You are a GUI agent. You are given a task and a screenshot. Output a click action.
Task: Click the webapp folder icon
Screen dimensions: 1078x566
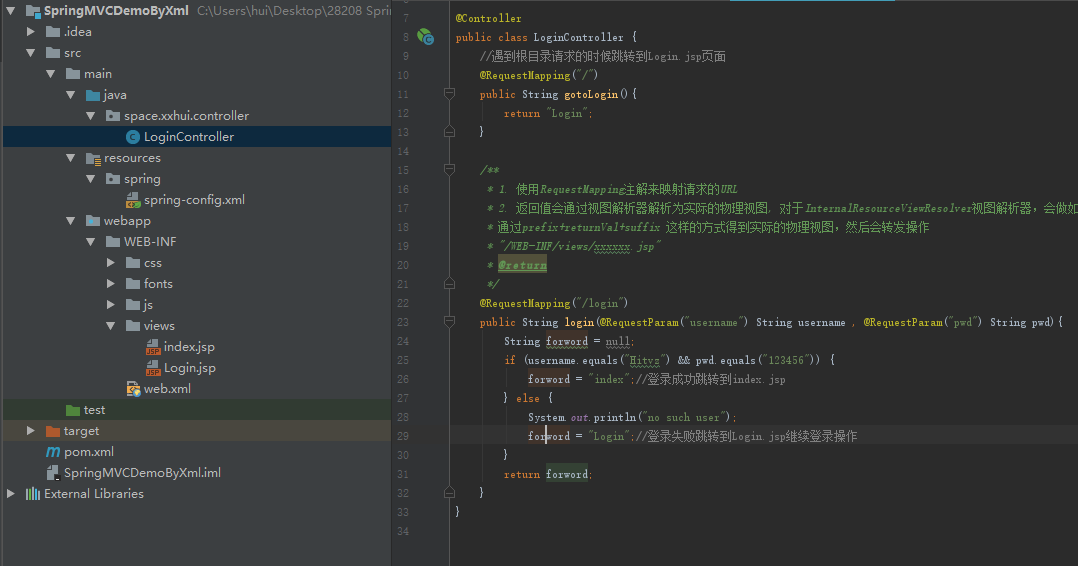click(93, 221)
